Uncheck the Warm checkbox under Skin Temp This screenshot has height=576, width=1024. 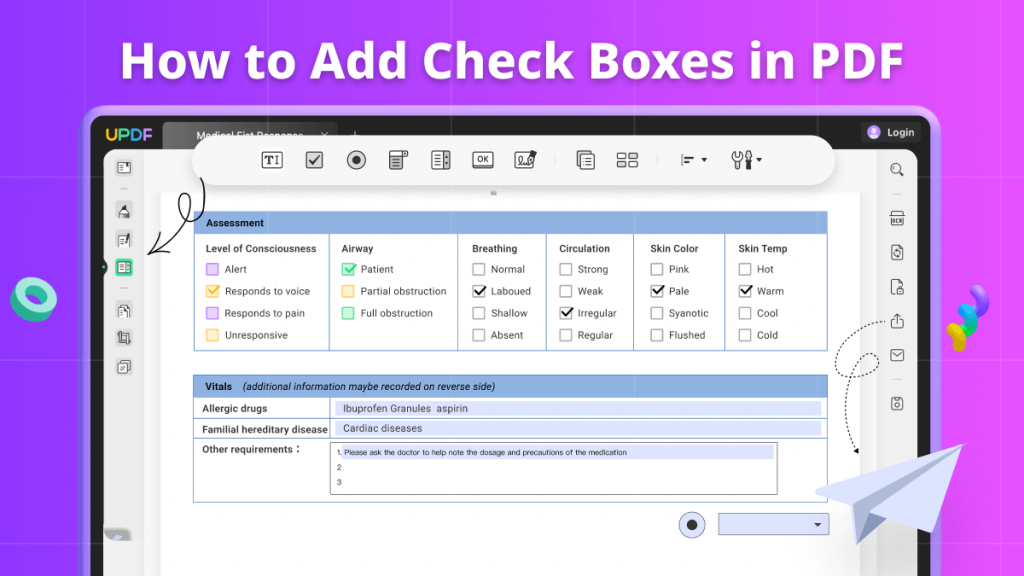[x=744, y=291]
